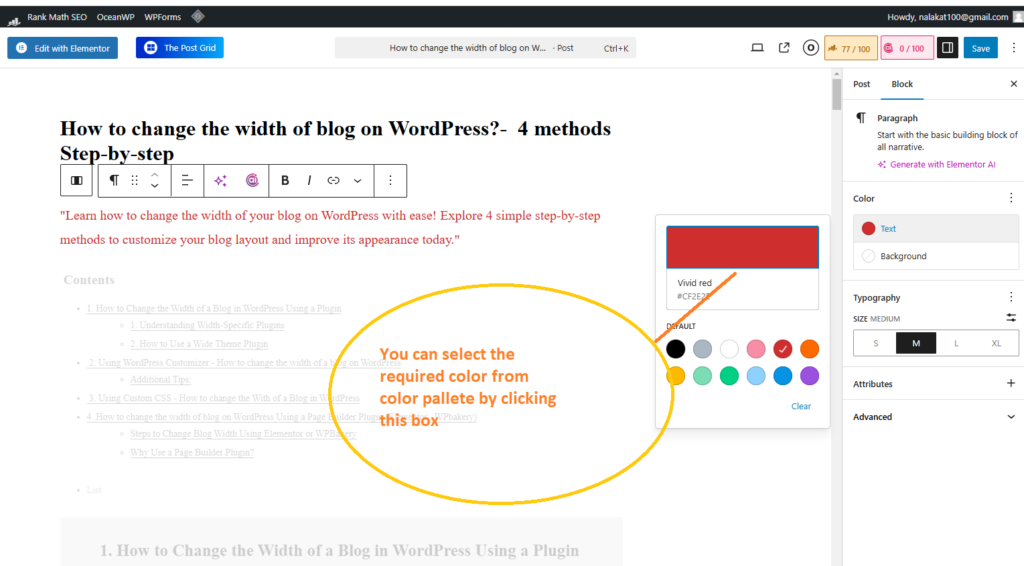The height and width of the screenshot is (566, 1024).
Task: Open Typography options three-dot menu
Action: [1011, 297]
